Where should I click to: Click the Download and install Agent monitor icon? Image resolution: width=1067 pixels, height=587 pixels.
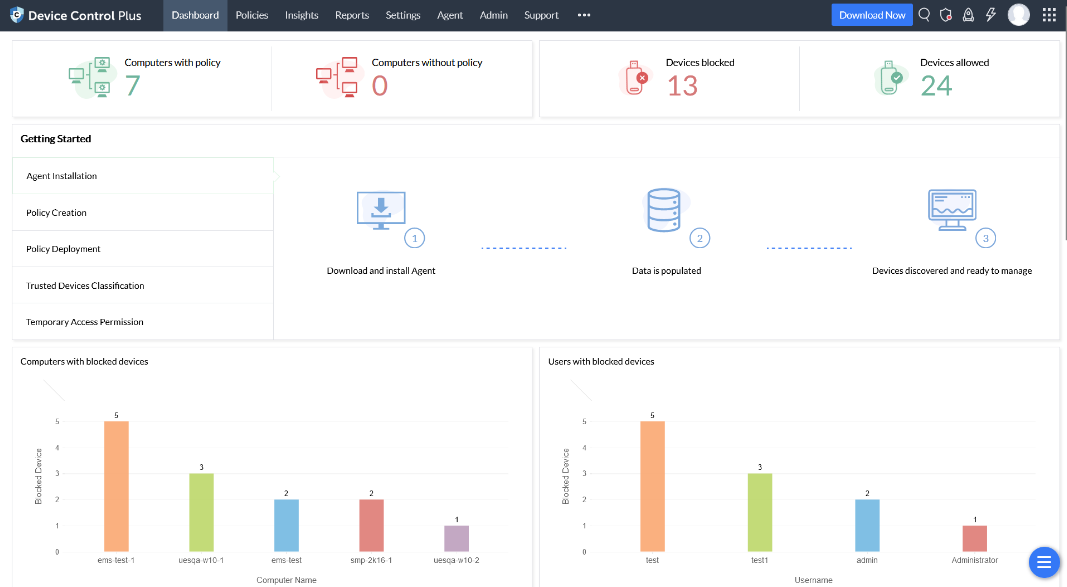click(x=381, y=211)
